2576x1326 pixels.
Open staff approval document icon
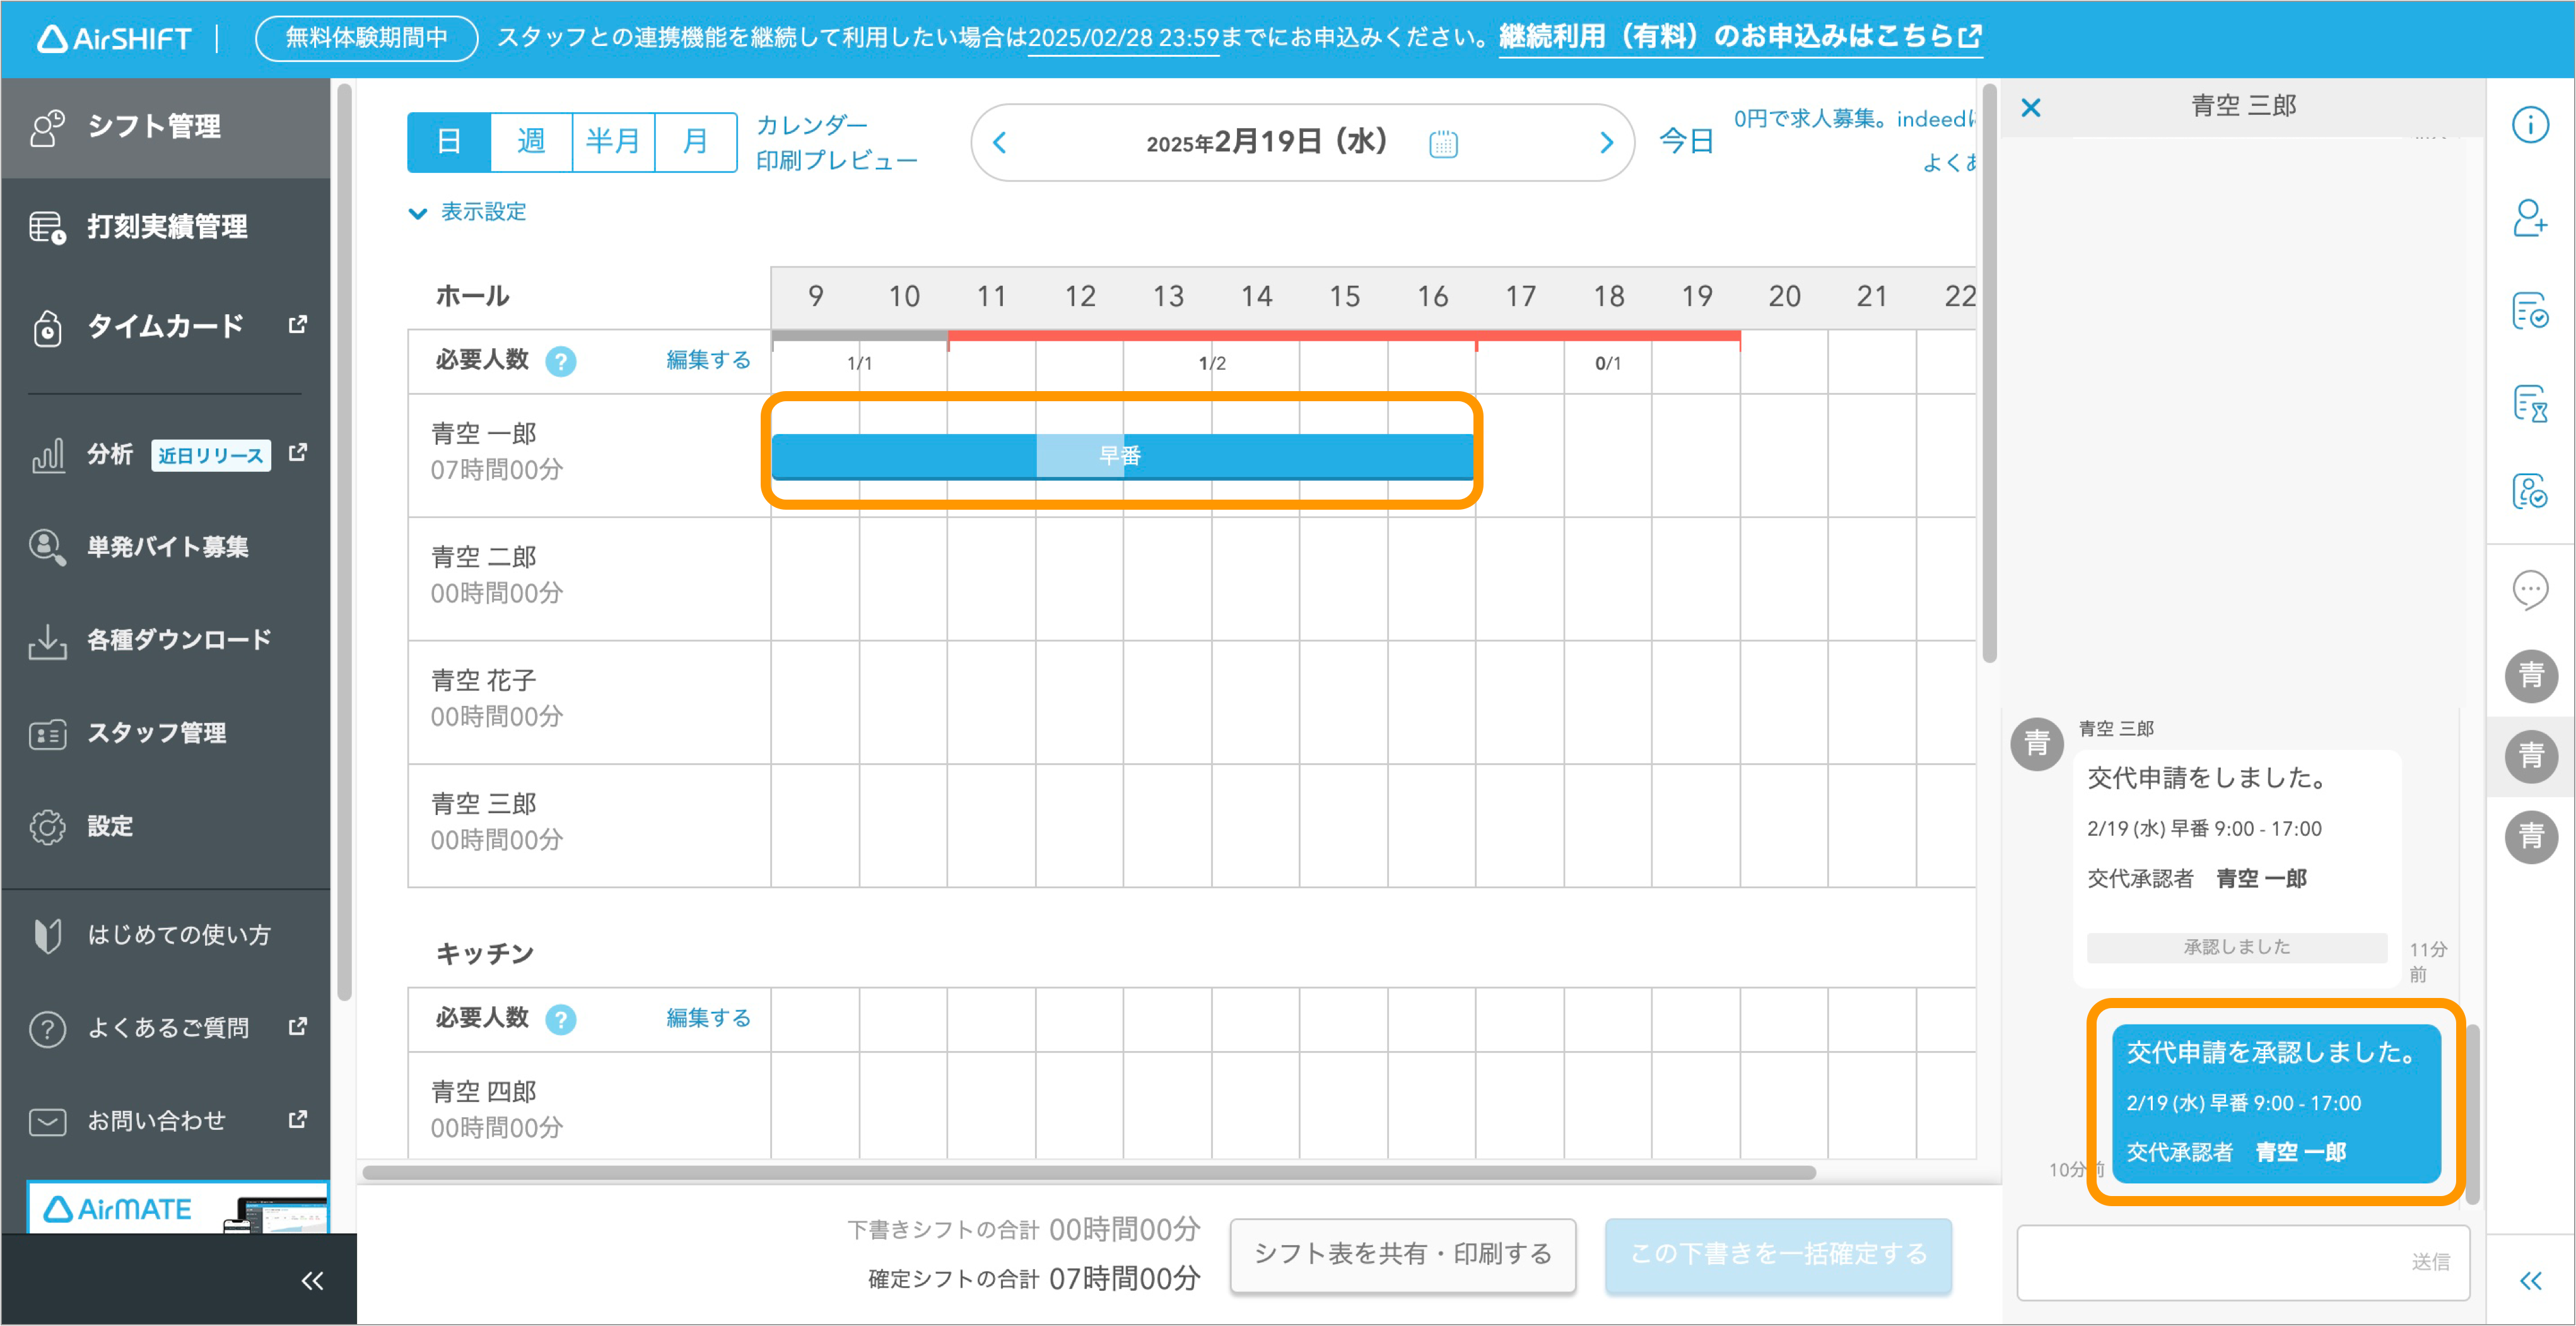pyautogui.click(x=2530, y=491)
